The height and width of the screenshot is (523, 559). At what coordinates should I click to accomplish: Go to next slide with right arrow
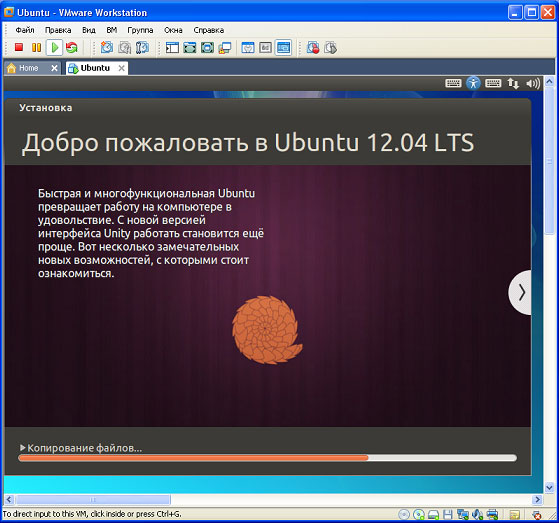520,292
